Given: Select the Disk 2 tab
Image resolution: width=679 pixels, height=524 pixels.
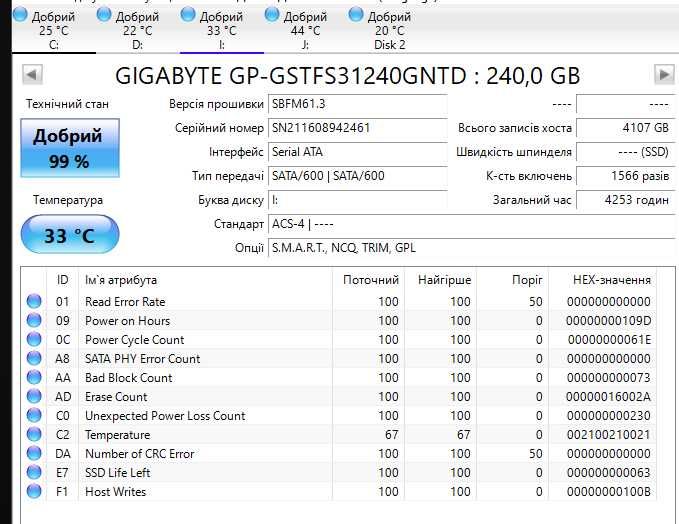Looking at the screenshot, I should pyautogui.click(x=390, y=30).
